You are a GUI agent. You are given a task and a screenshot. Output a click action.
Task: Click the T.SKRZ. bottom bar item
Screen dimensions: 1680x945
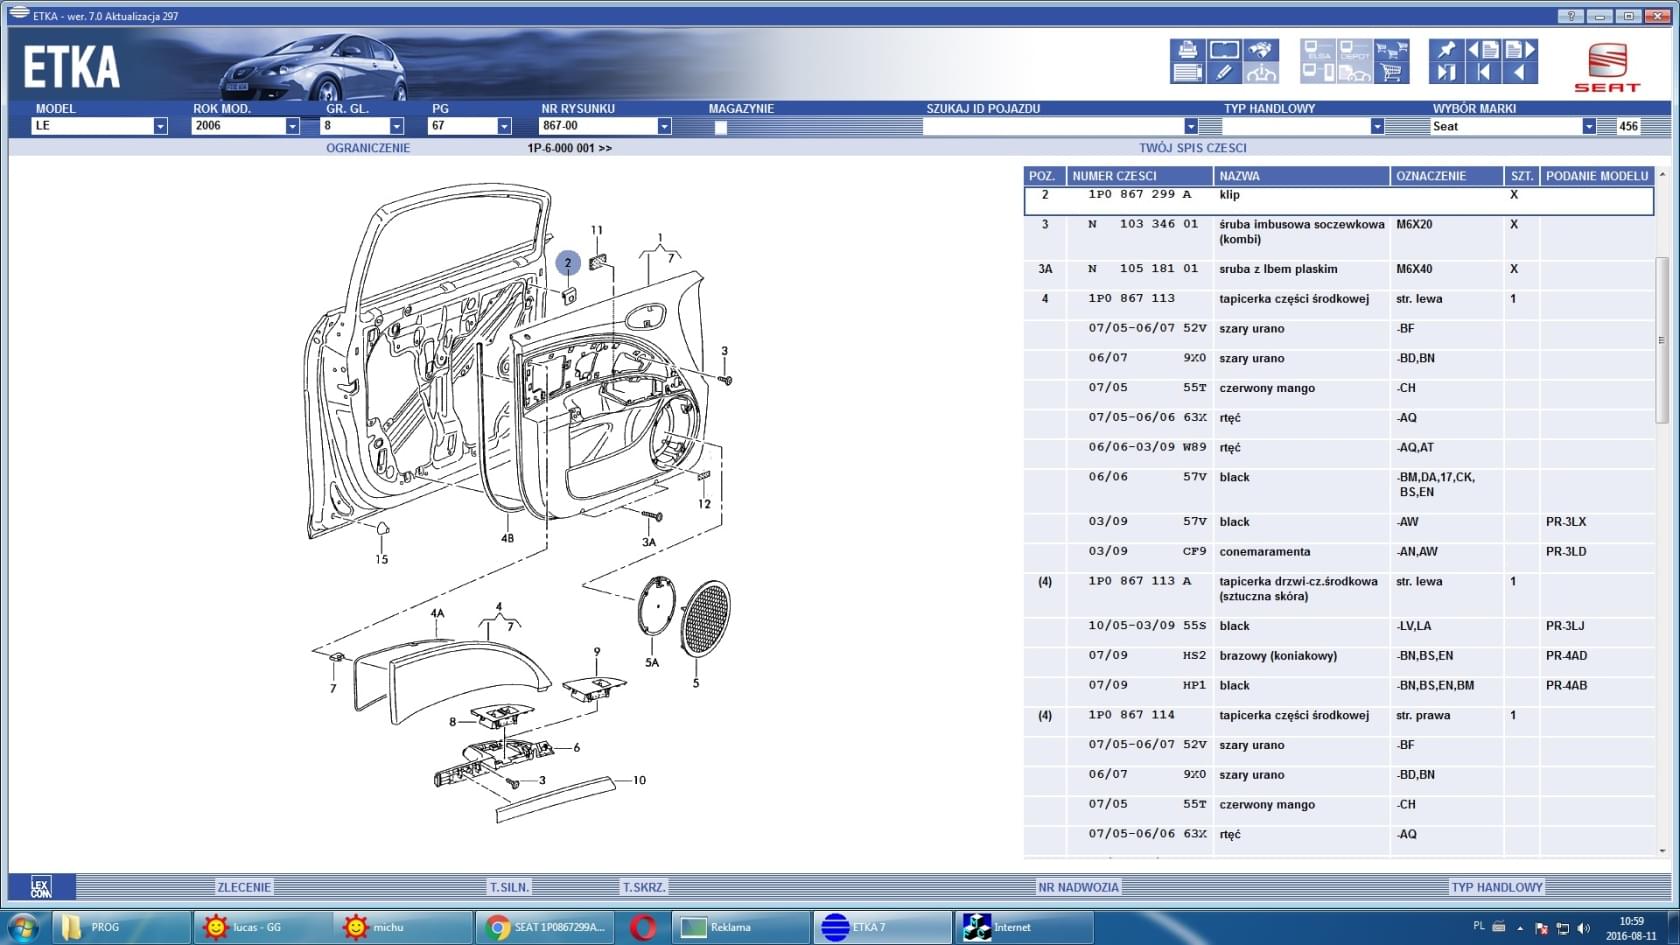pyautogui.click(x=644, y=887)
